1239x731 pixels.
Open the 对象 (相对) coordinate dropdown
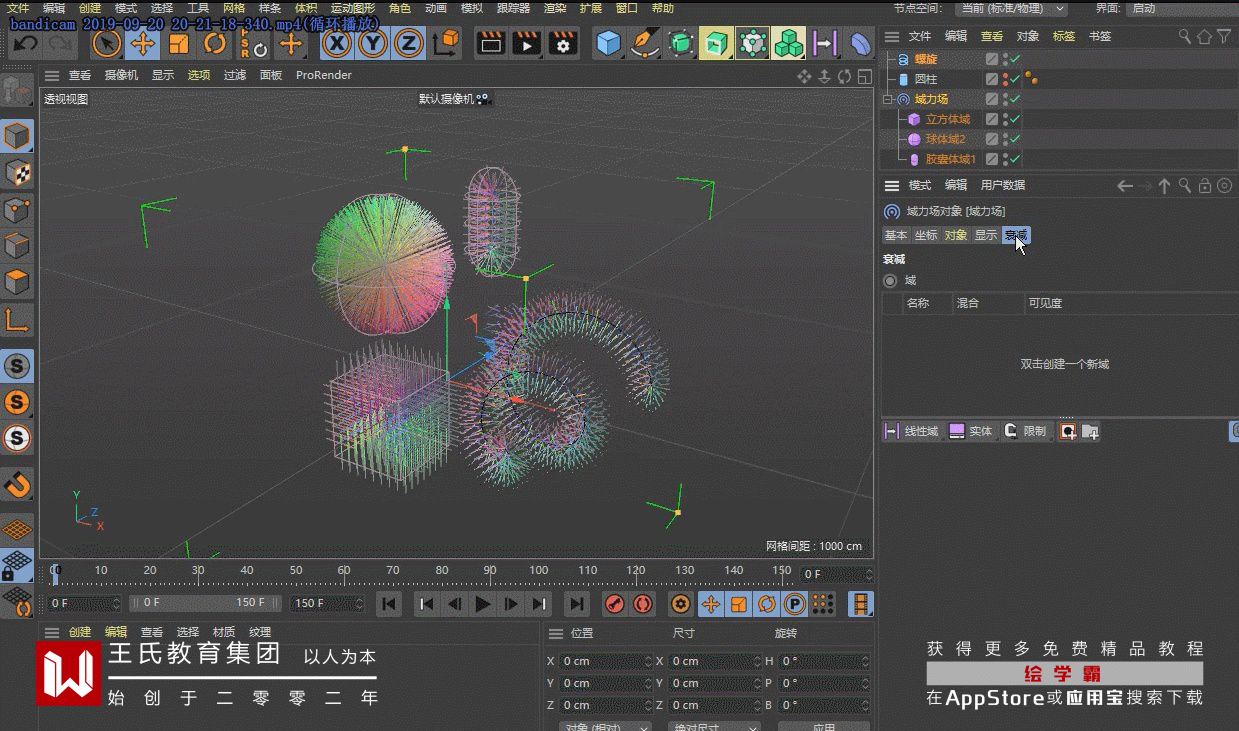(x=604, y=727)
